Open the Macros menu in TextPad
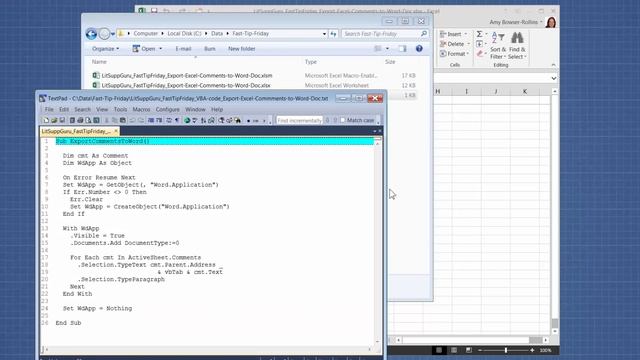The width and height of the screenshot is (640, 360). click(141, 109)
